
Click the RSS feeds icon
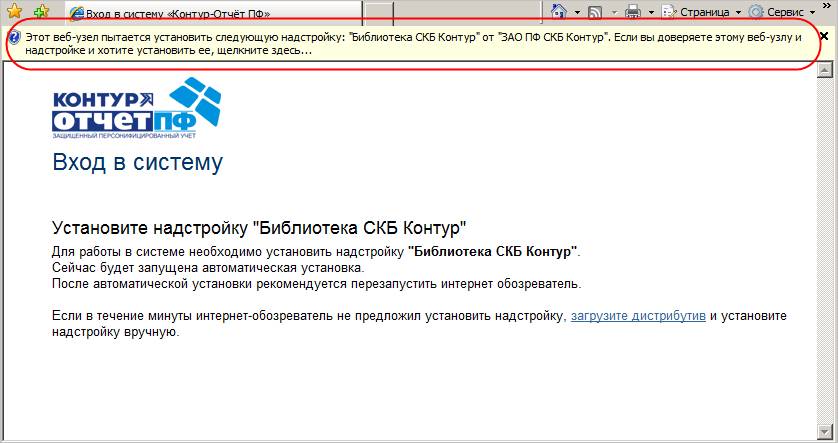[x=595, y=12]
